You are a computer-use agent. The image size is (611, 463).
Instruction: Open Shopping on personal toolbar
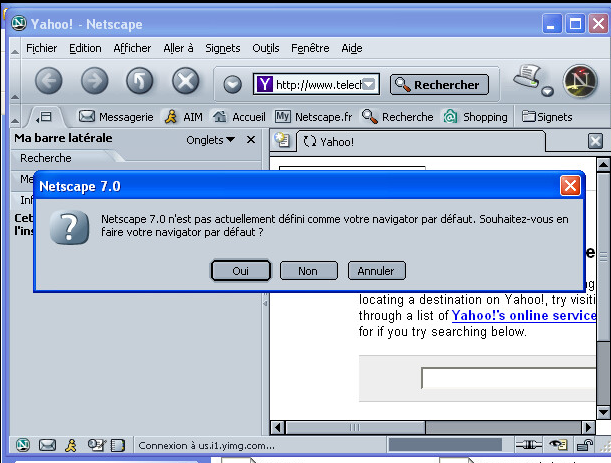coord(475,117)
